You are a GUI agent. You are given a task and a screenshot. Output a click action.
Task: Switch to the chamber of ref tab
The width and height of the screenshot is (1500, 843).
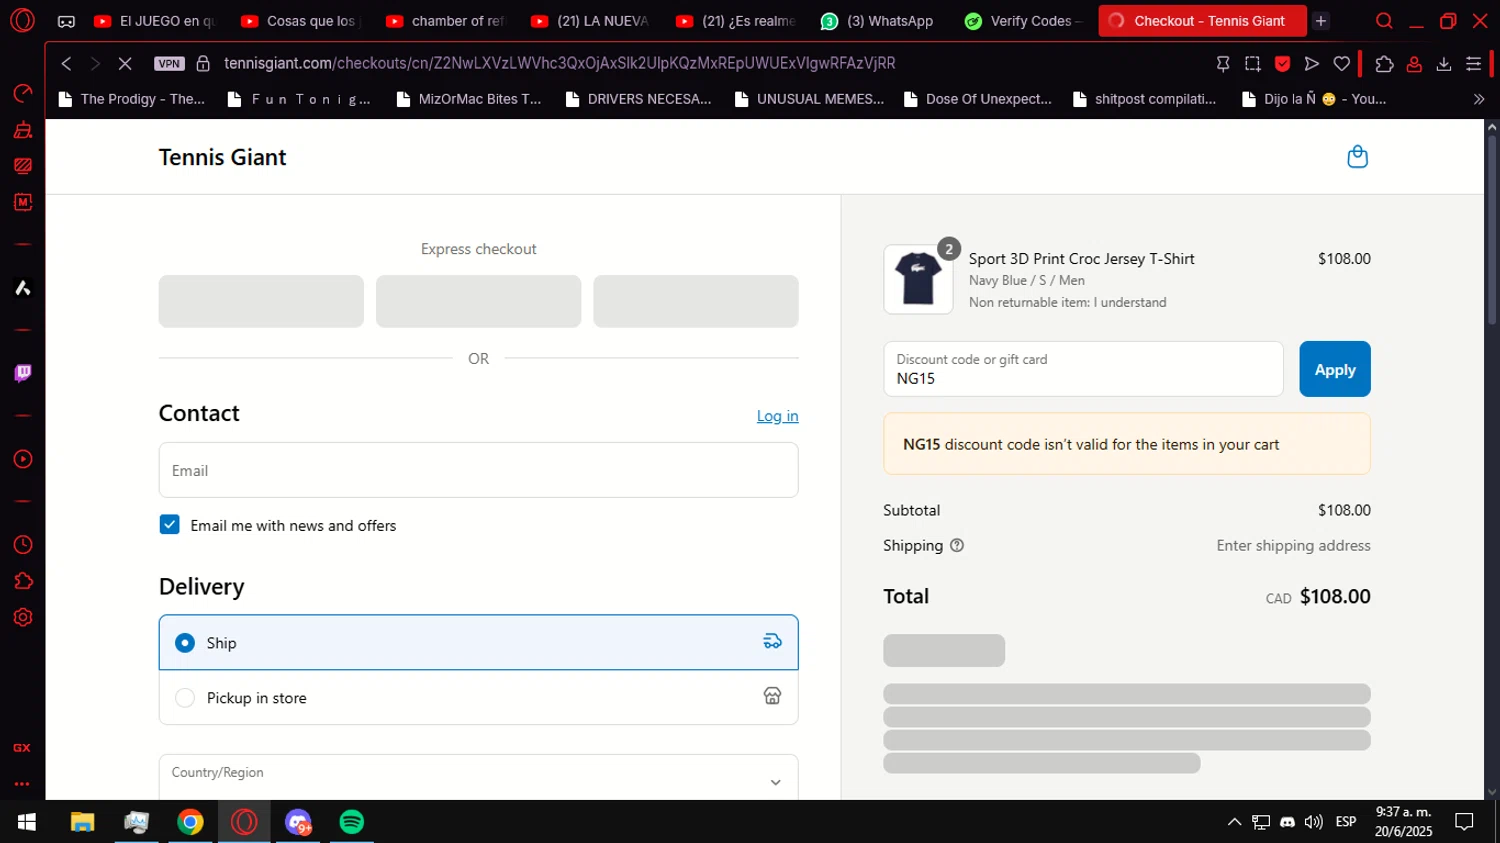[445, 21]
